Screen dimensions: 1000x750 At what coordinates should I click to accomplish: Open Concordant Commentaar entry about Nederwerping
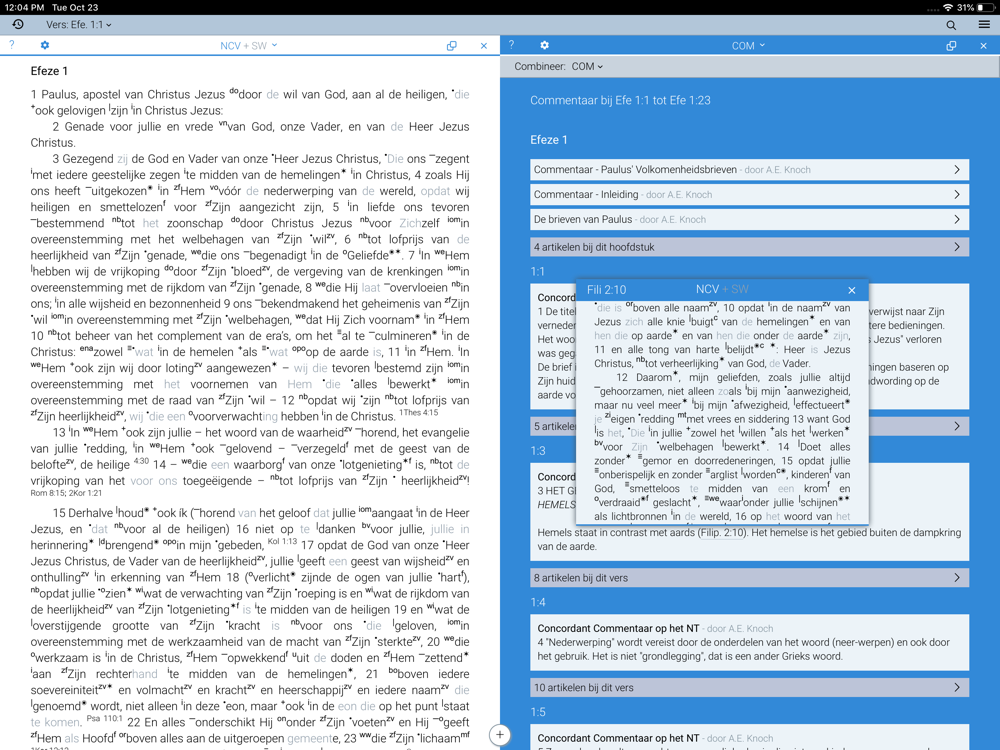[749, 642]
